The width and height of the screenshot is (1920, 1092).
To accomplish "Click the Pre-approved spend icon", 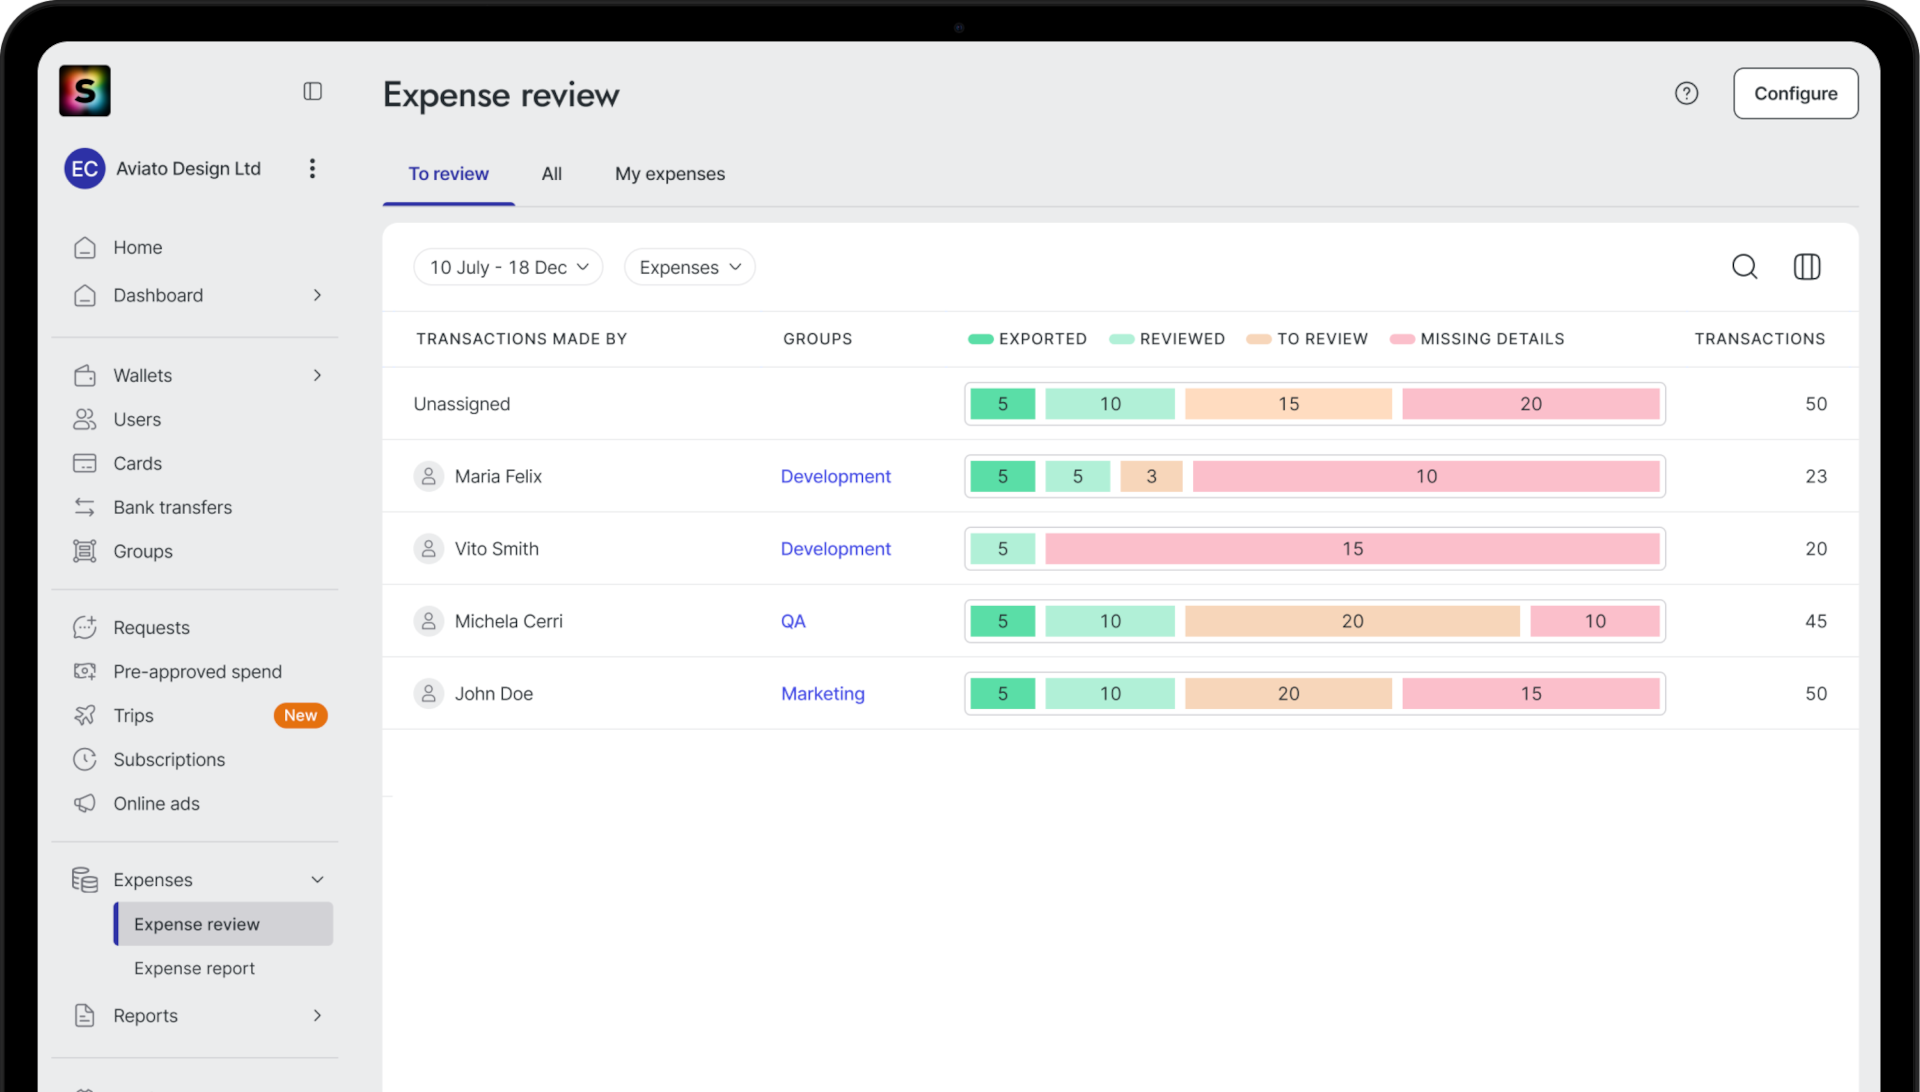I will 85,671.
